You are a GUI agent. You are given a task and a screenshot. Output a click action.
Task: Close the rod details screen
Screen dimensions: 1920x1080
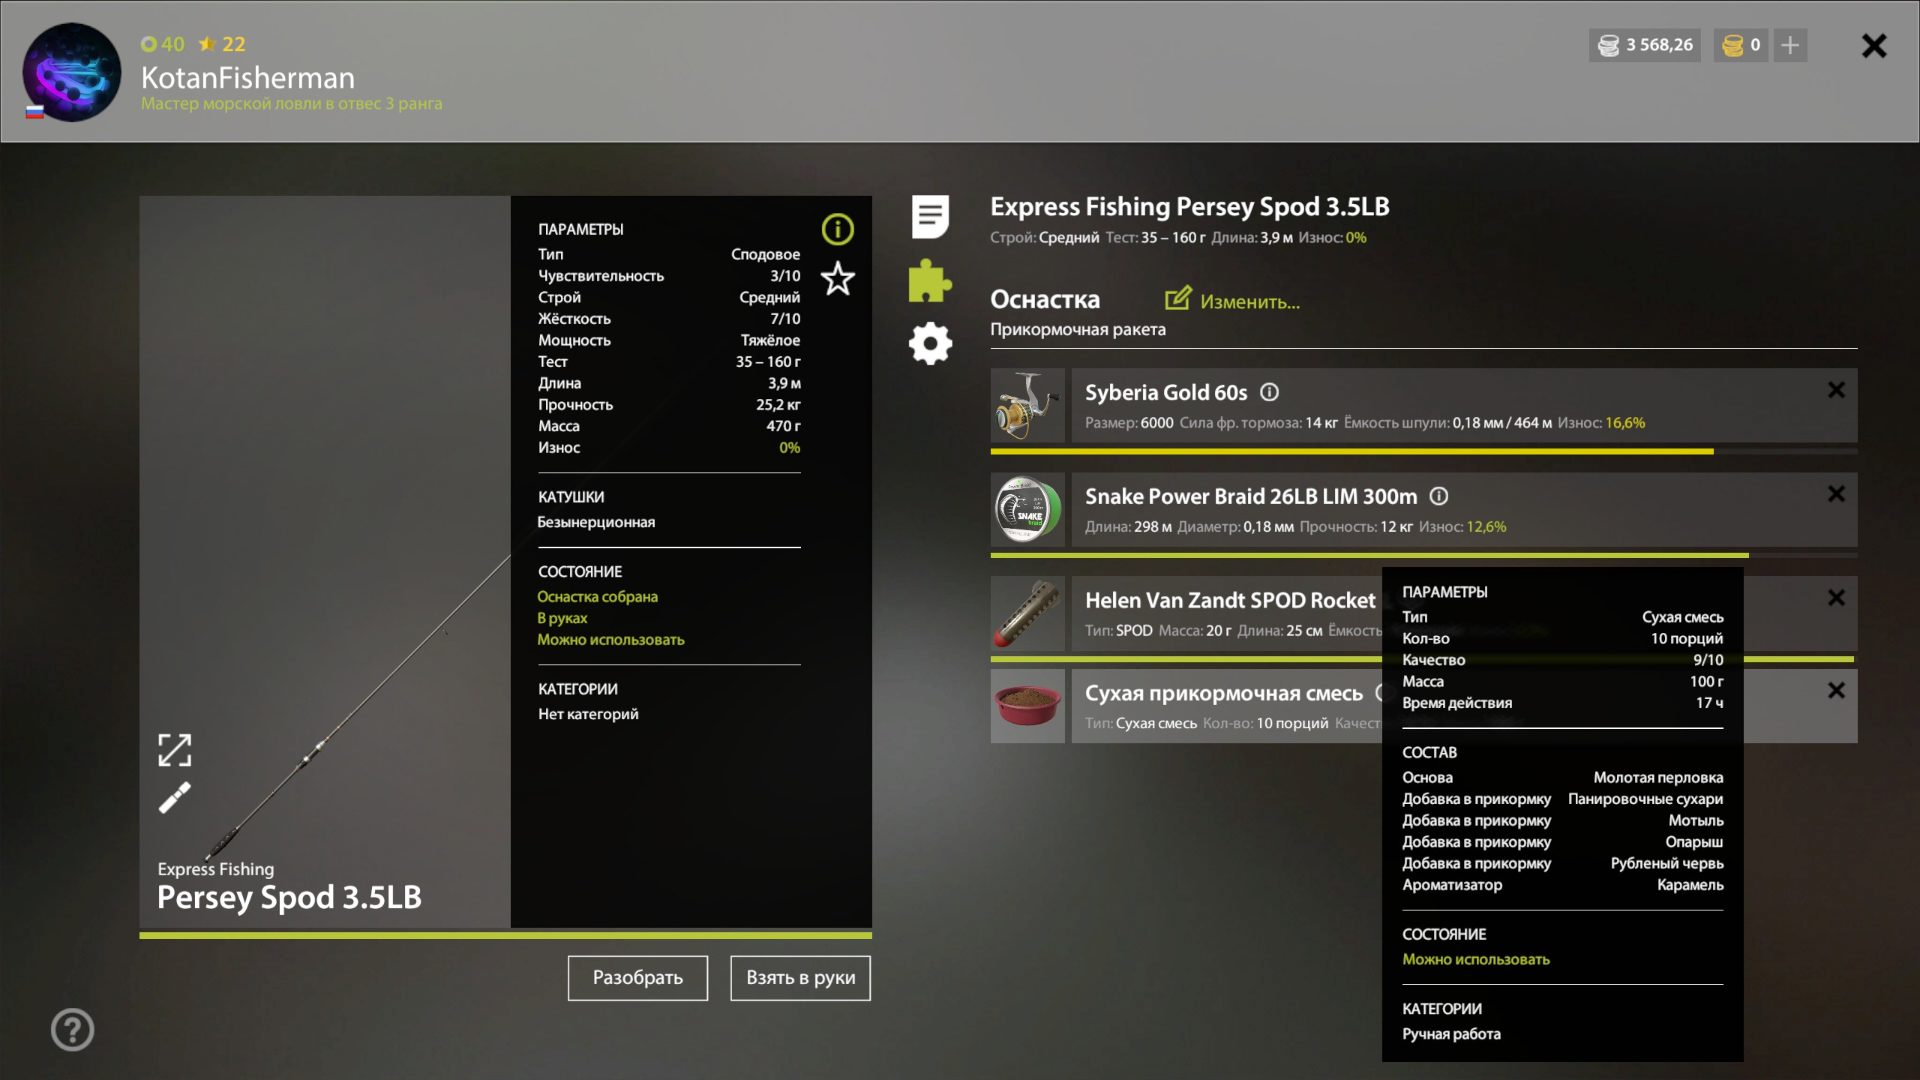pos(1874,46)
